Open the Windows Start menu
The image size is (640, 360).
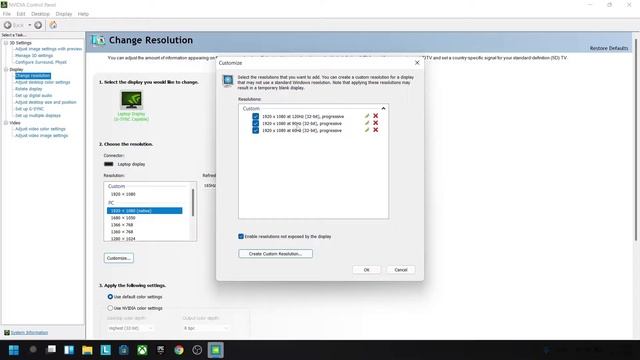coord(14,350)
